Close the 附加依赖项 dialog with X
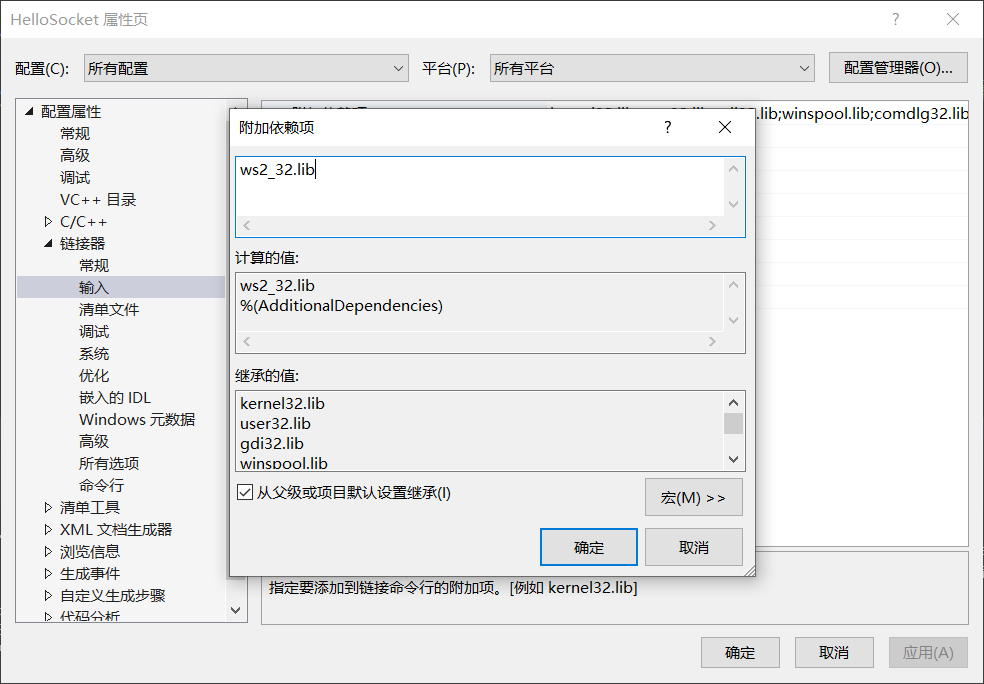Viewport: 984px width, 684px height. (x=724, y=127)
